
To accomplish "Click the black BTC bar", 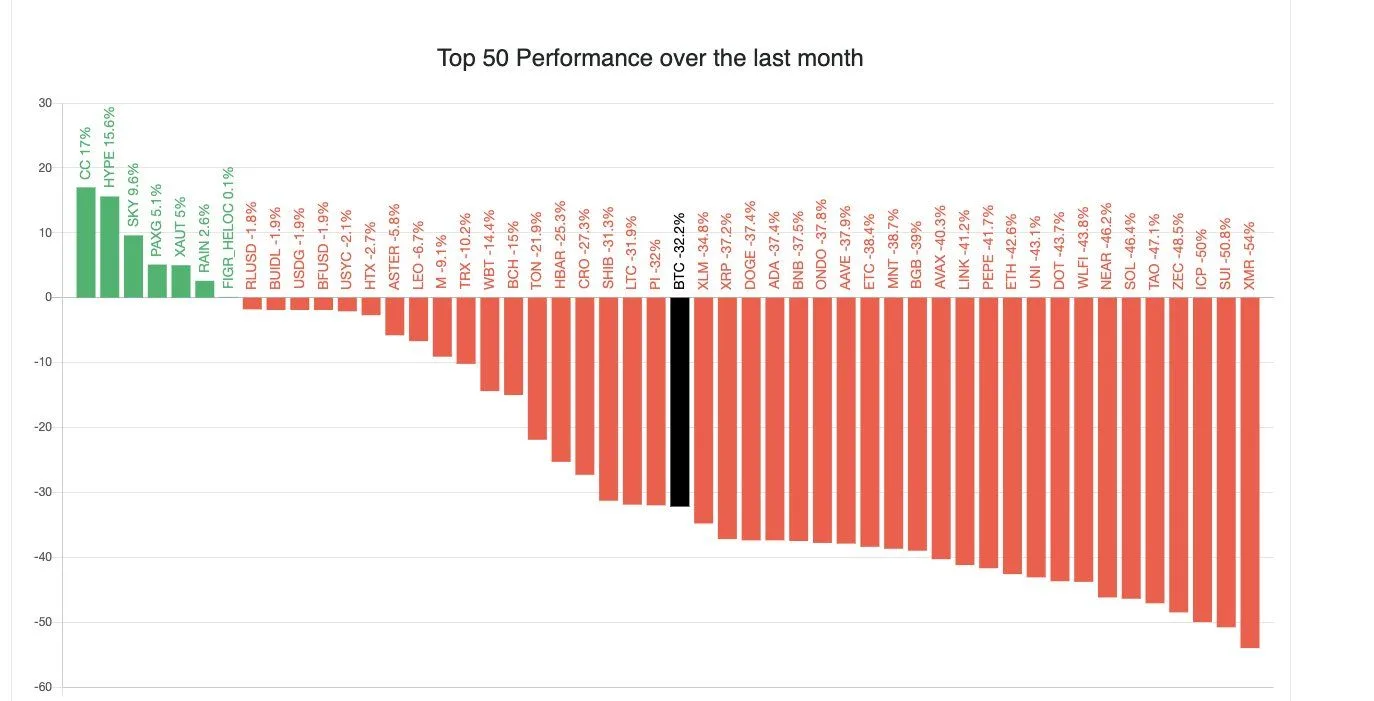I will (x=680, y=402).
